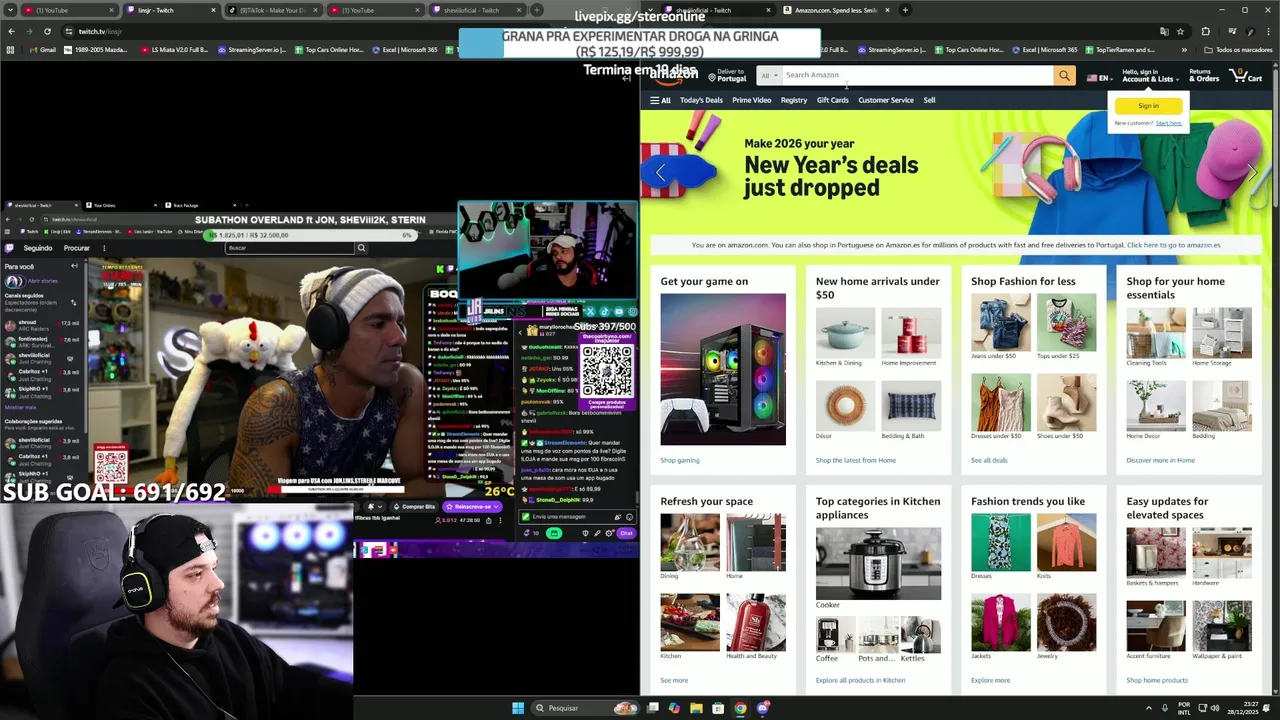
Task: Open Returns & Orders on Amazon
Action: point(1204,75)
